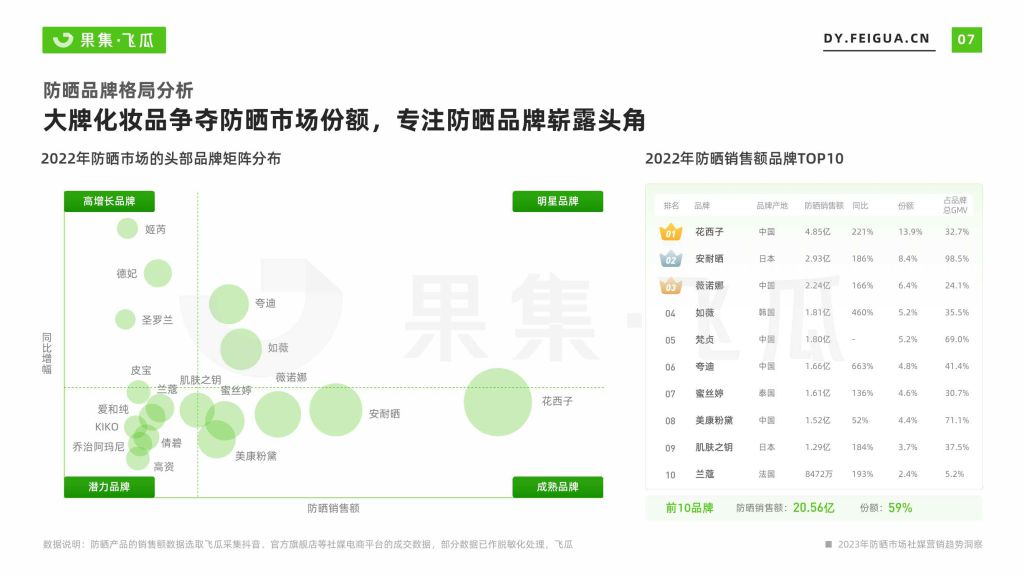
Task: Click the 如薇 bubble in the matrix chart
Action: click(x=241, y=349)
